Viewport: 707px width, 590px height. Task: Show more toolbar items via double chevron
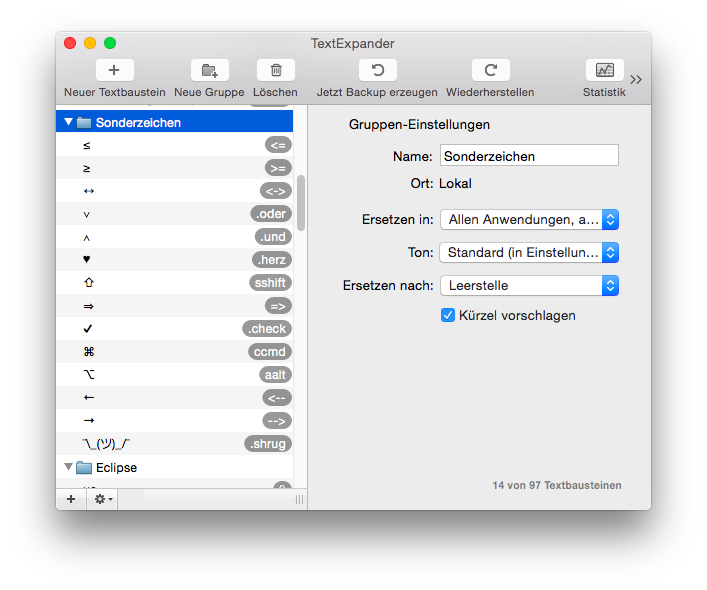tap(636, 80)
